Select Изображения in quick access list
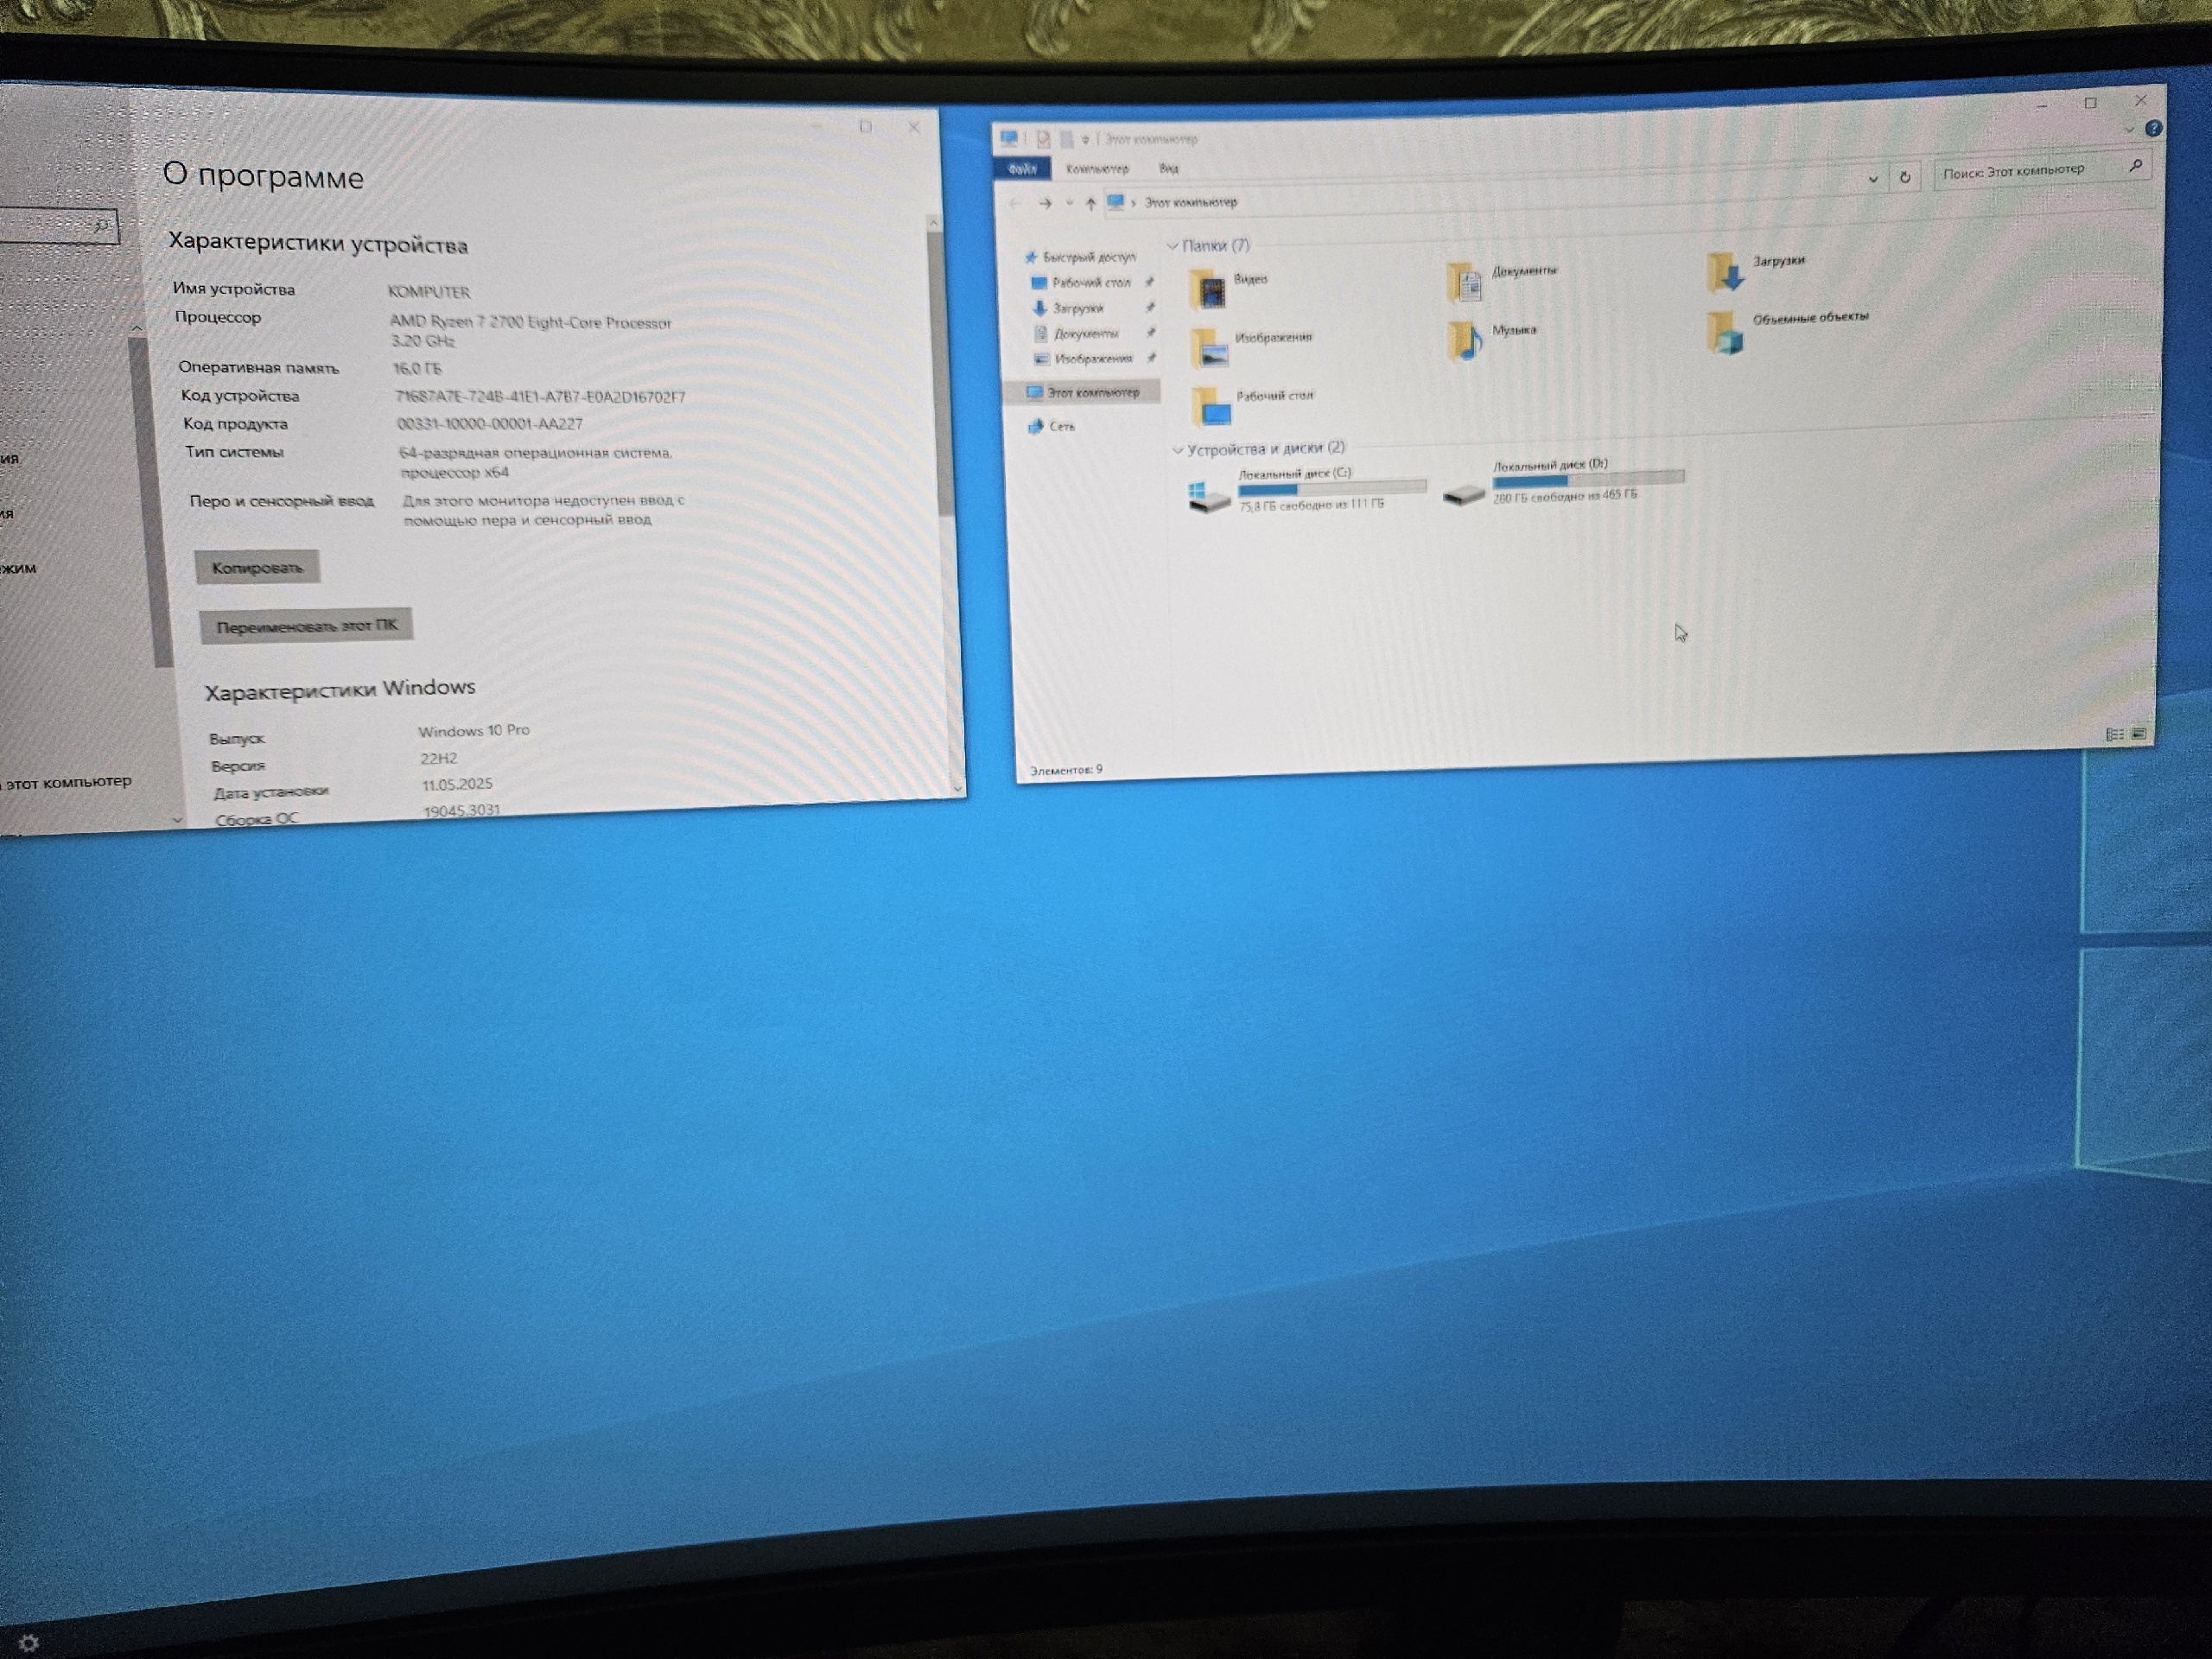The image size is (2212, 1659). tap(1083, 358)
